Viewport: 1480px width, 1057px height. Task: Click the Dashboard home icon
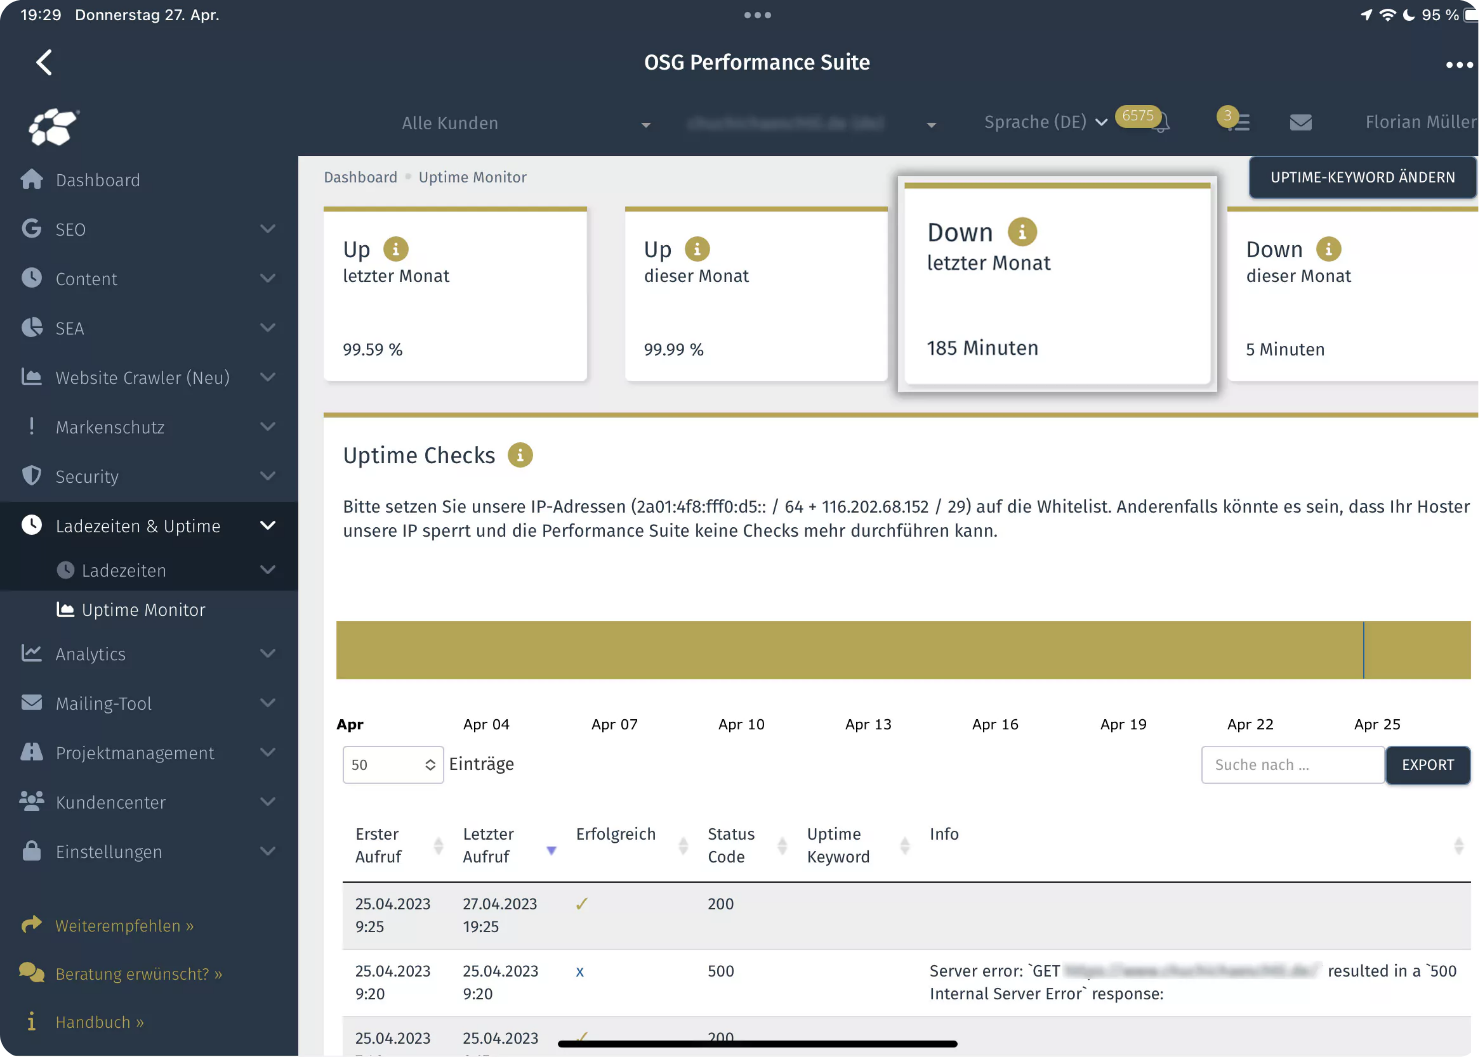coord(32,179)
